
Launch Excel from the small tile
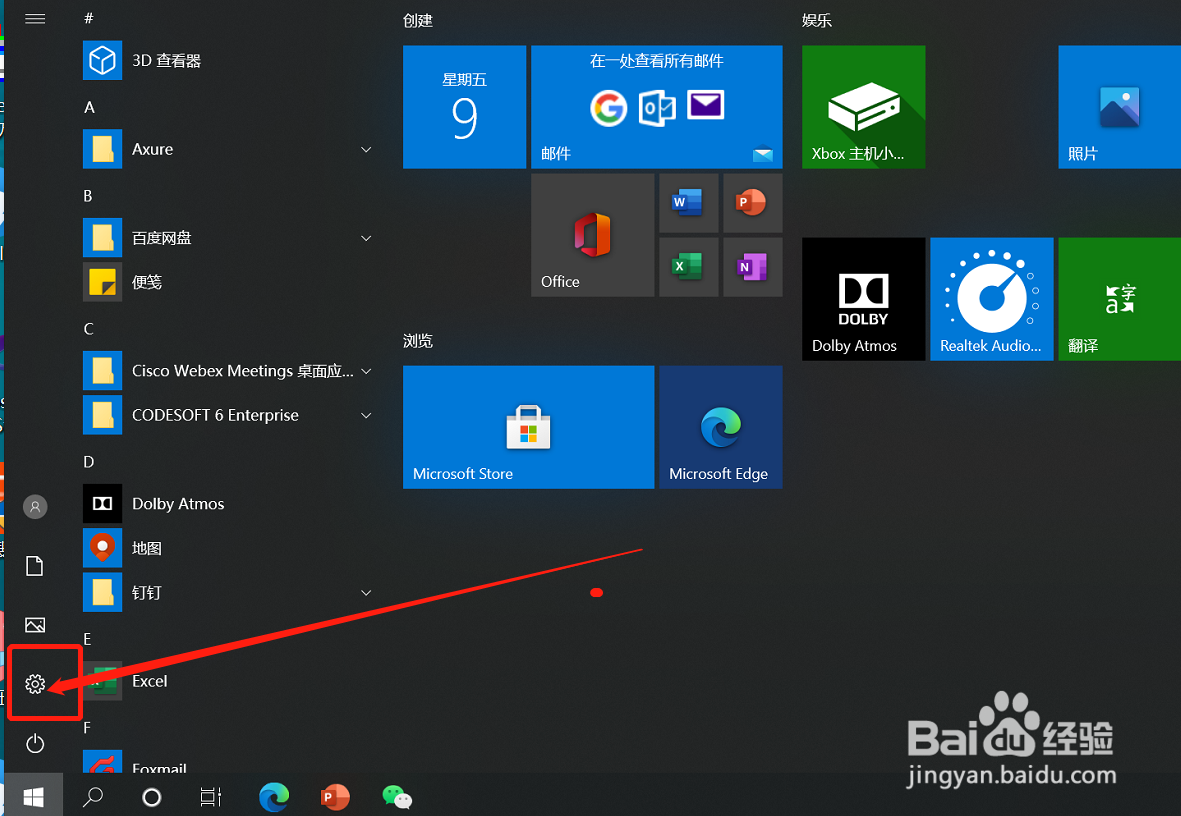point(688,267)
